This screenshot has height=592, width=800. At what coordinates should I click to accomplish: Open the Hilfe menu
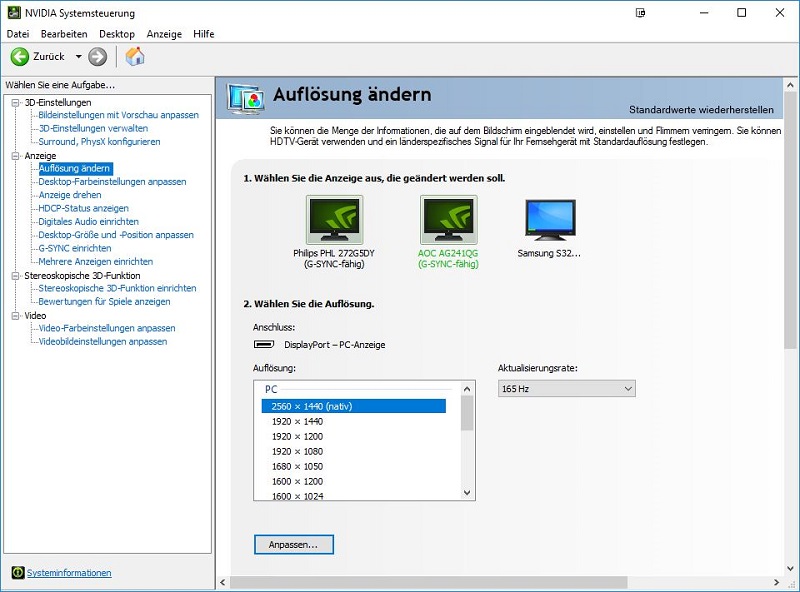pyautogui.click(x=204, y=34)
